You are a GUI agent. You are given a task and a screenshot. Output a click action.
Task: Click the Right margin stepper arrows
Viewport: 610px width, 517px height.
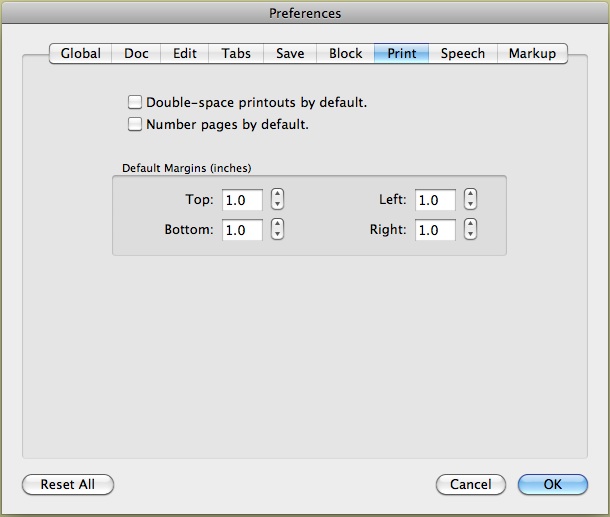pos(471,230)
